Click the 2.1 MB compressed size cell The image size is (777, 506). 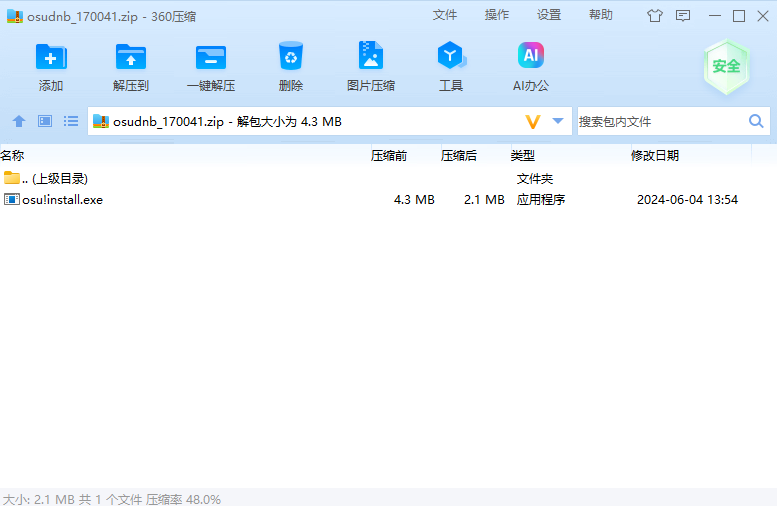[484, 200]
